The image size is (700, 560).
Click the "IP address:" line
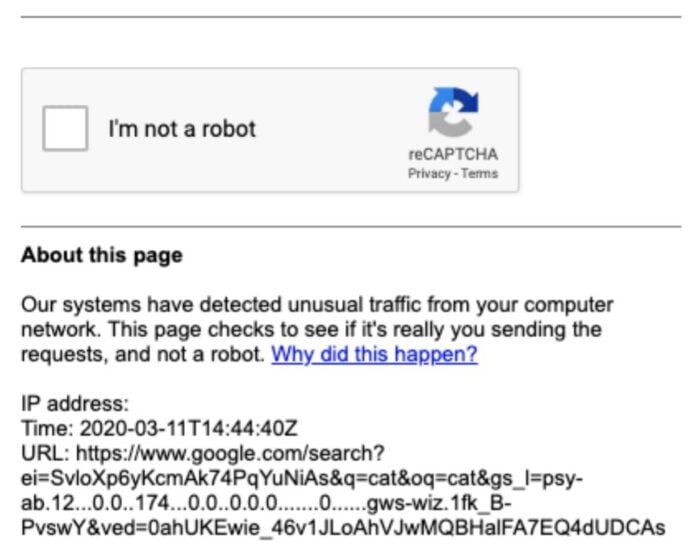click(x=75, y=405)
